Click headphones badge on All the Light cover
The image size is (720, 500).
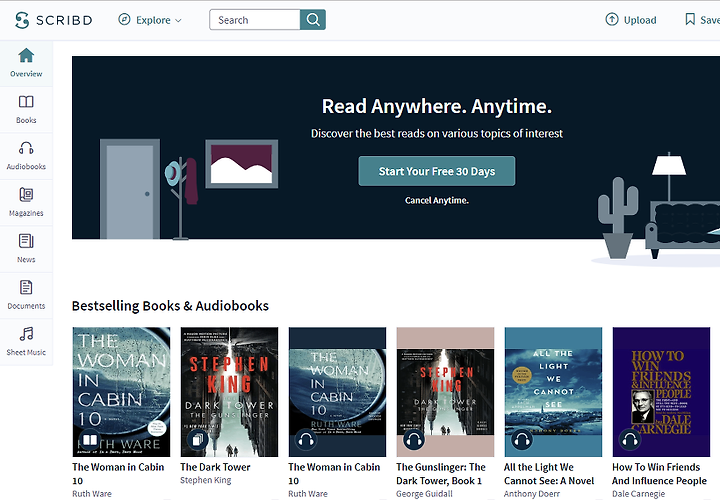522,440
